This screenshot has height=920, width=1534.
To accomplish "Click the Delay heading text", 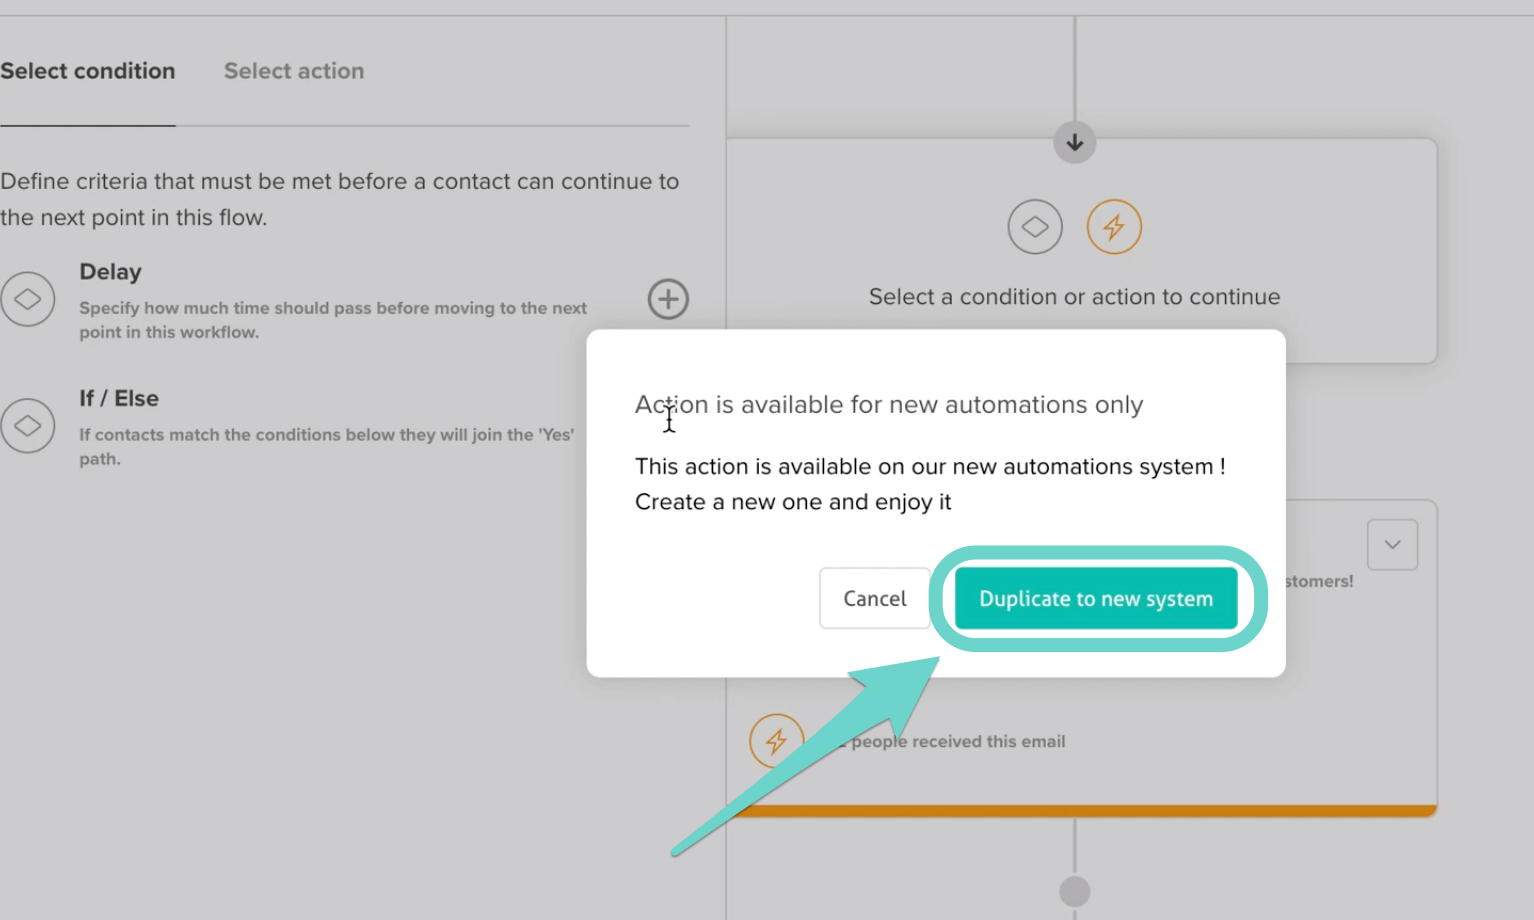I will [111, 272].
